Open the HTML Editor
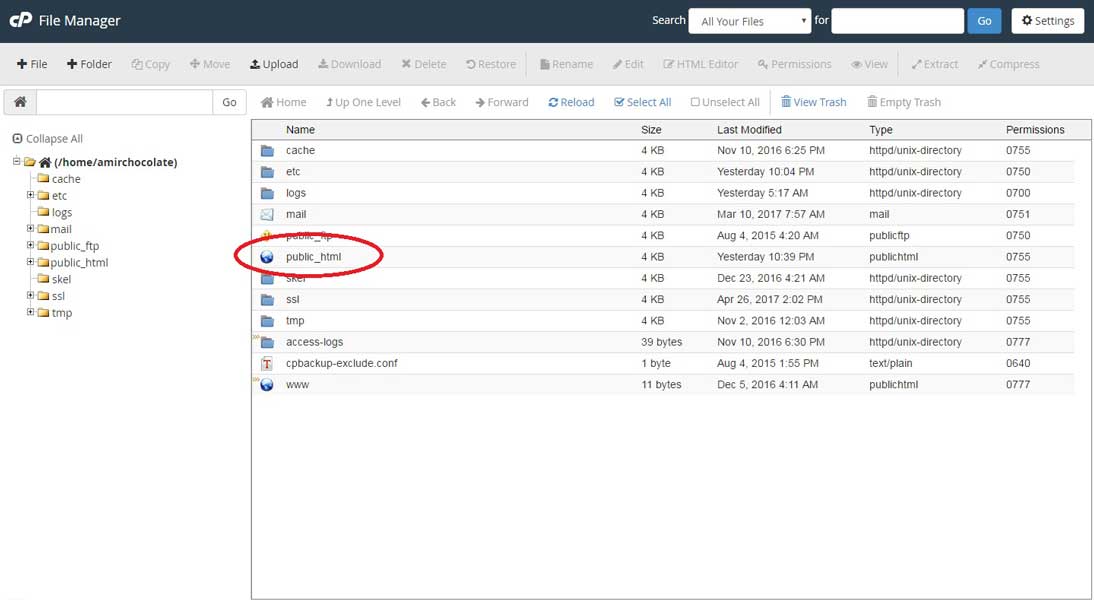Screen dimensions: 1094x600 coord(700,64)
